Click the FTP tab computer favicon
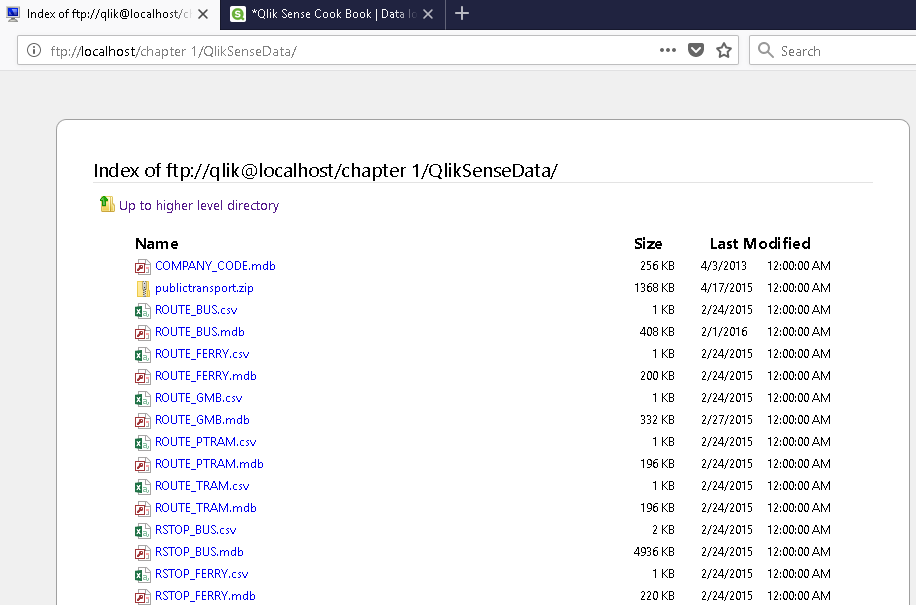 pyautogui.click(x=13, y=14)
